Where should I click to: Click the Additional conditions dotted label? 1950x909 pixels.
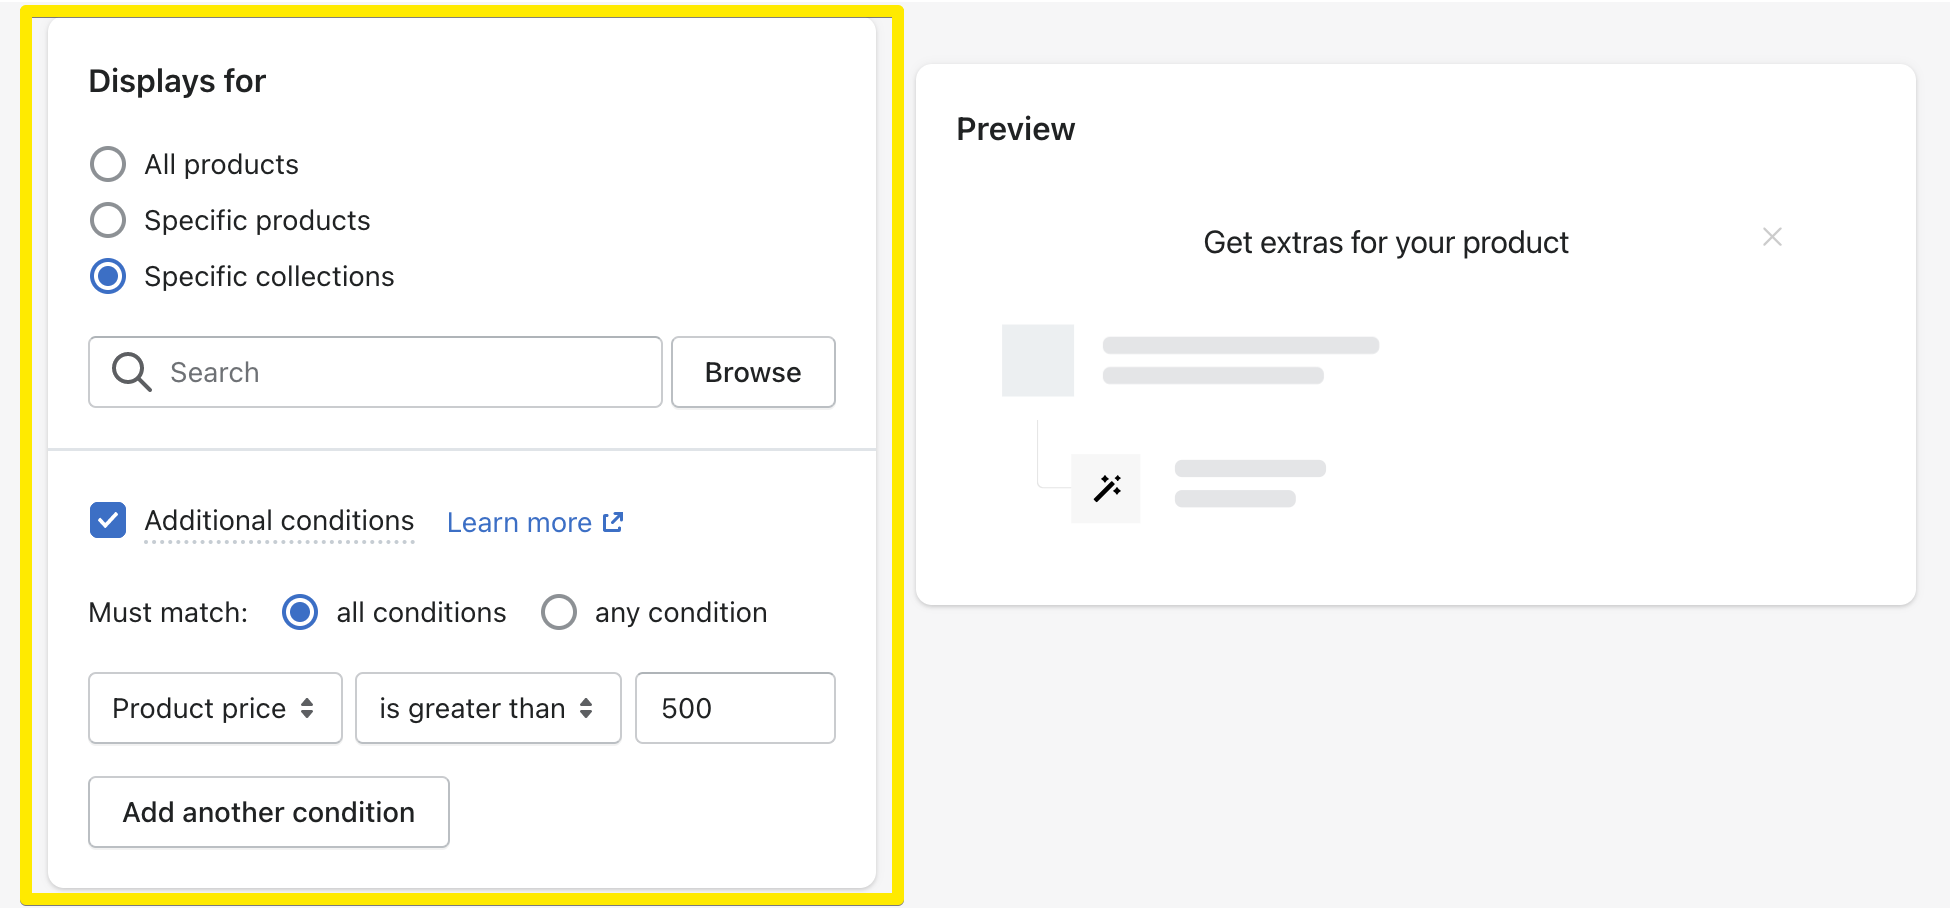click(x=279, y=521)
